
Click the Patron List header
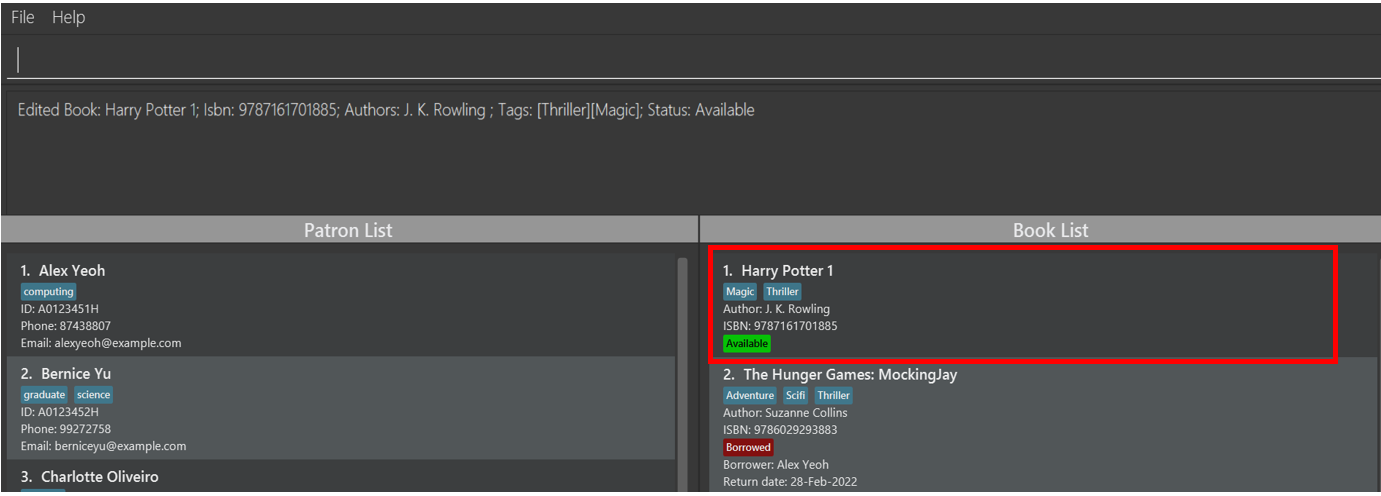(348, 230)
